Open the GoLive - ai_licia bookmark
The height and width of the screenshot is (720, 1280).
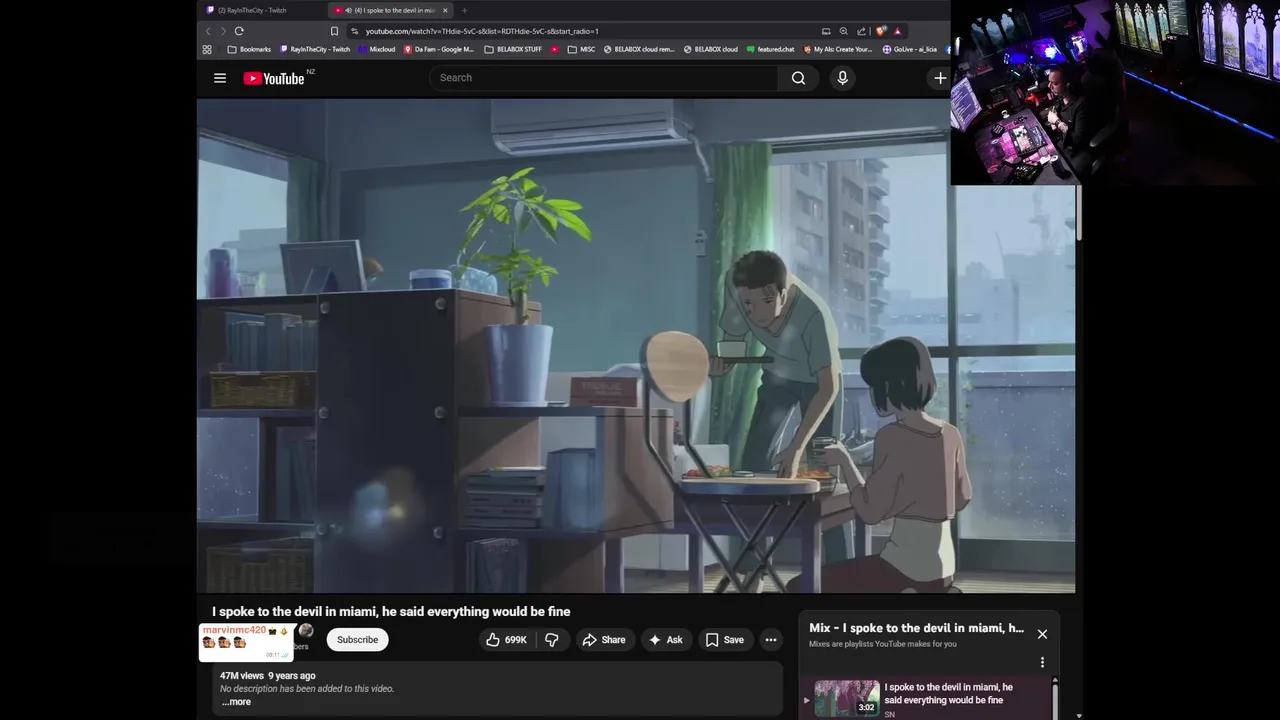coord(910,49)
